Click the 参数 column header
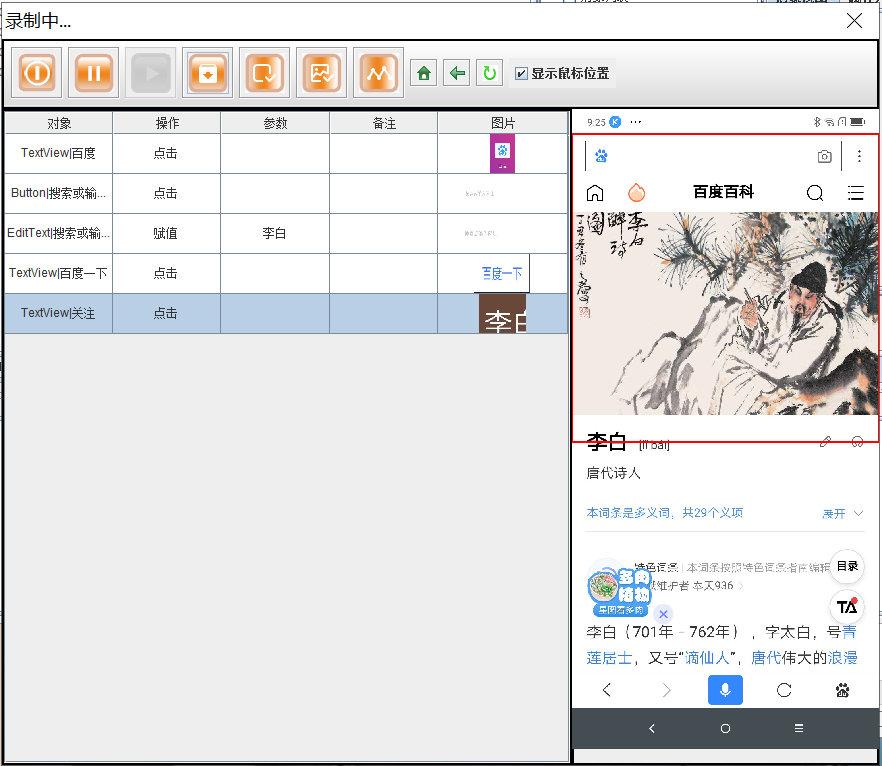Screen dimensions: 882x766 [275, 123]
